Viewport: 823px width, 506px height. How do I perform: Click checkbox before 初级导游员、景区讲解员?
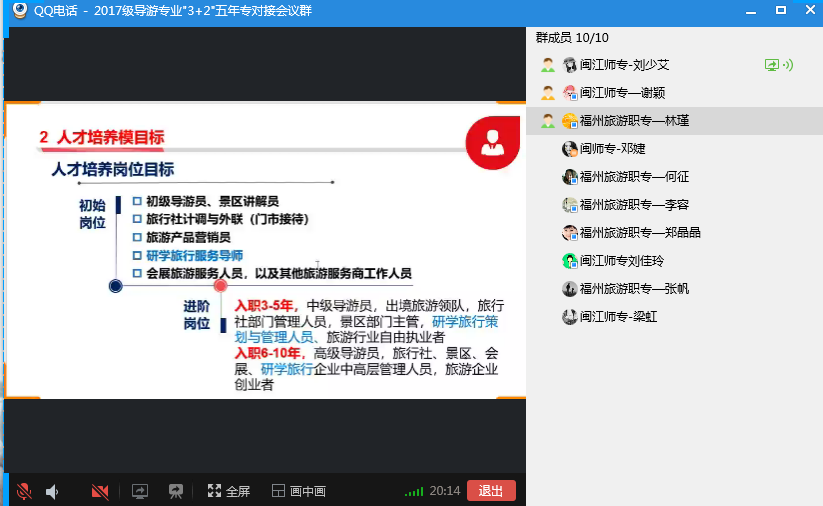(138, 201)
